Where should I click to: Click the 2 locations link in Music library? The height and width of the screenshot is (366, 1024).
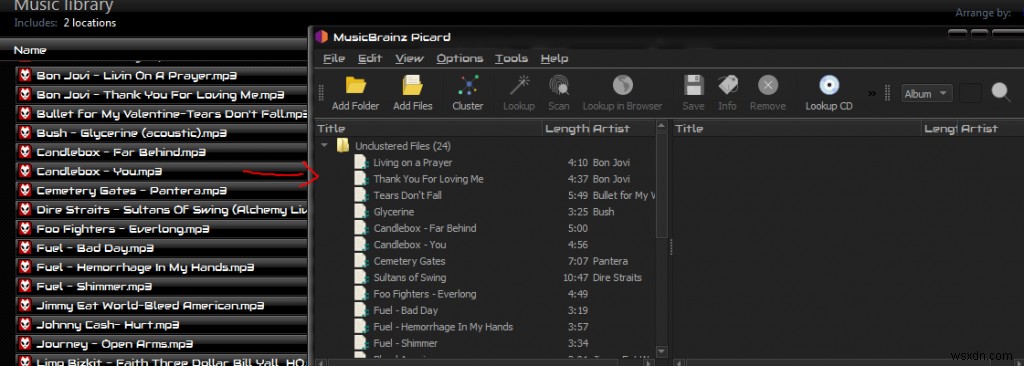89,23
